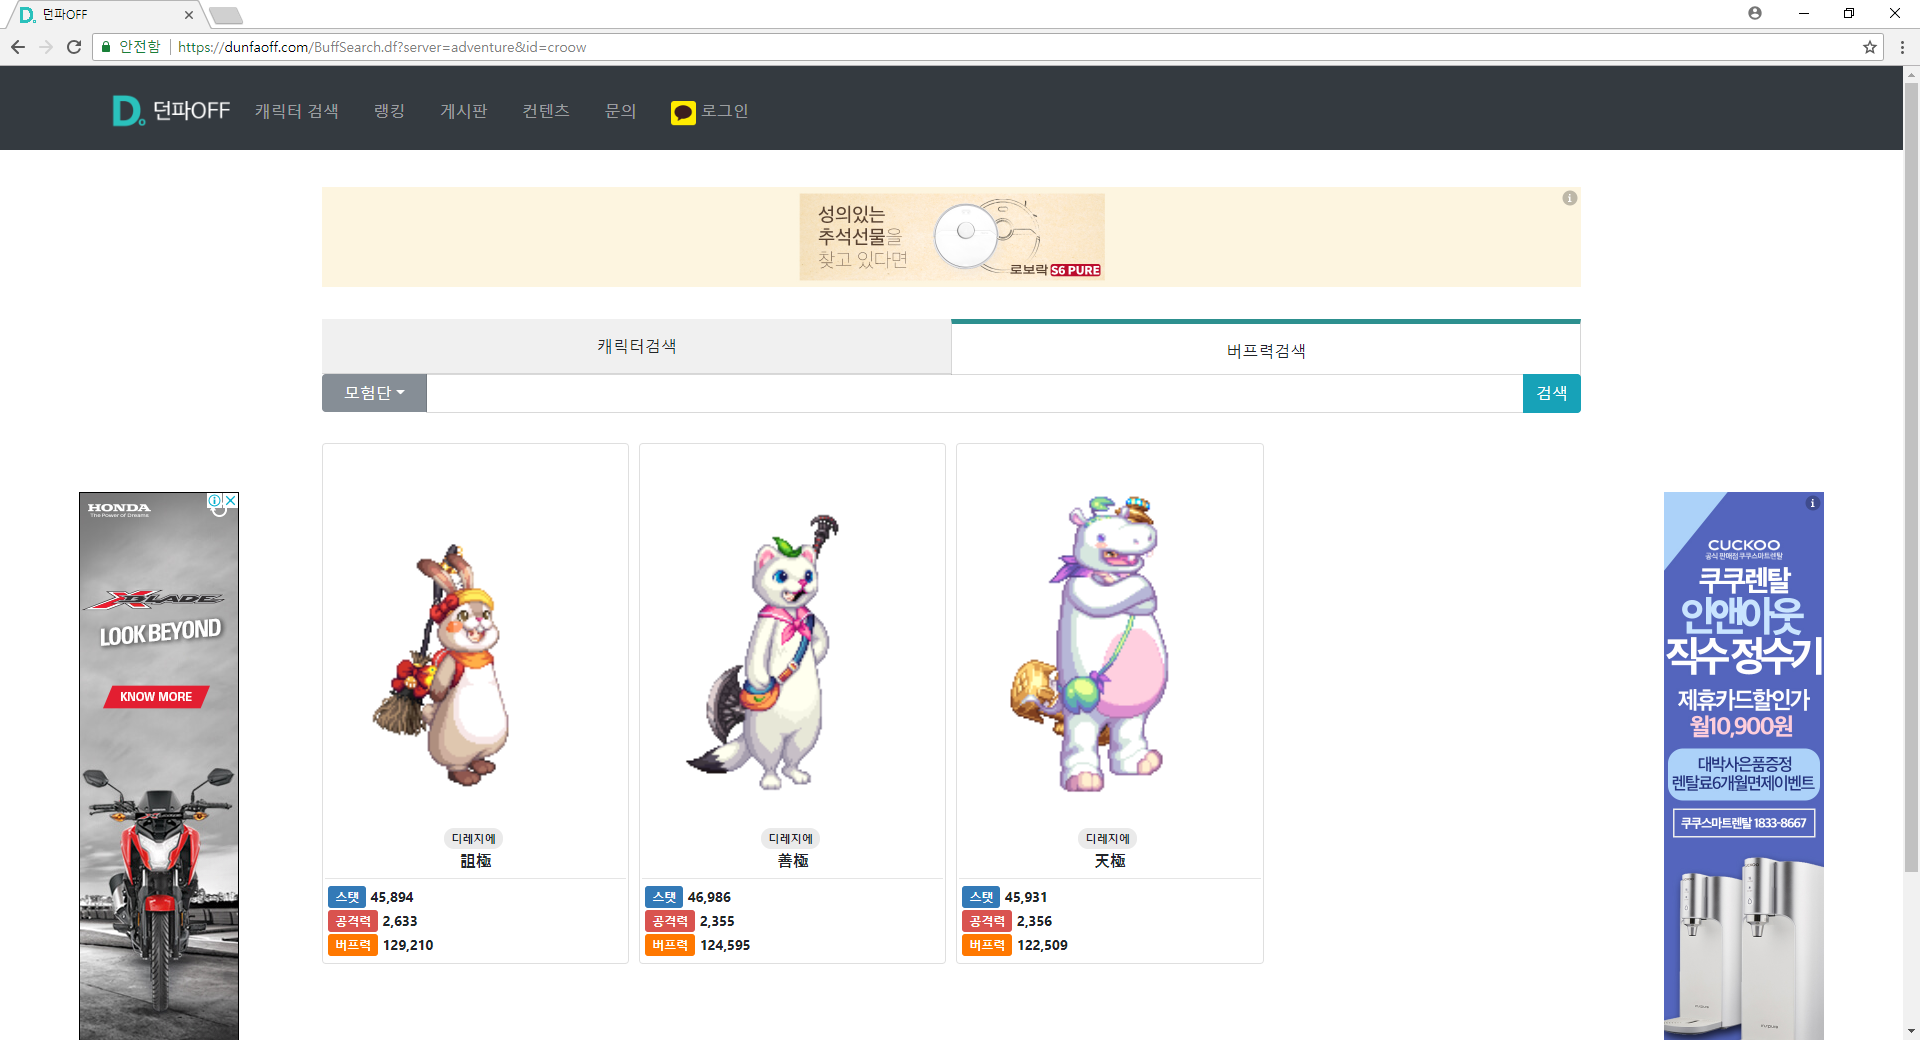Switch to 캐릭터검색 tab
The height and width of the screenshot is (1040, 1920).
[x=636, y=347]
